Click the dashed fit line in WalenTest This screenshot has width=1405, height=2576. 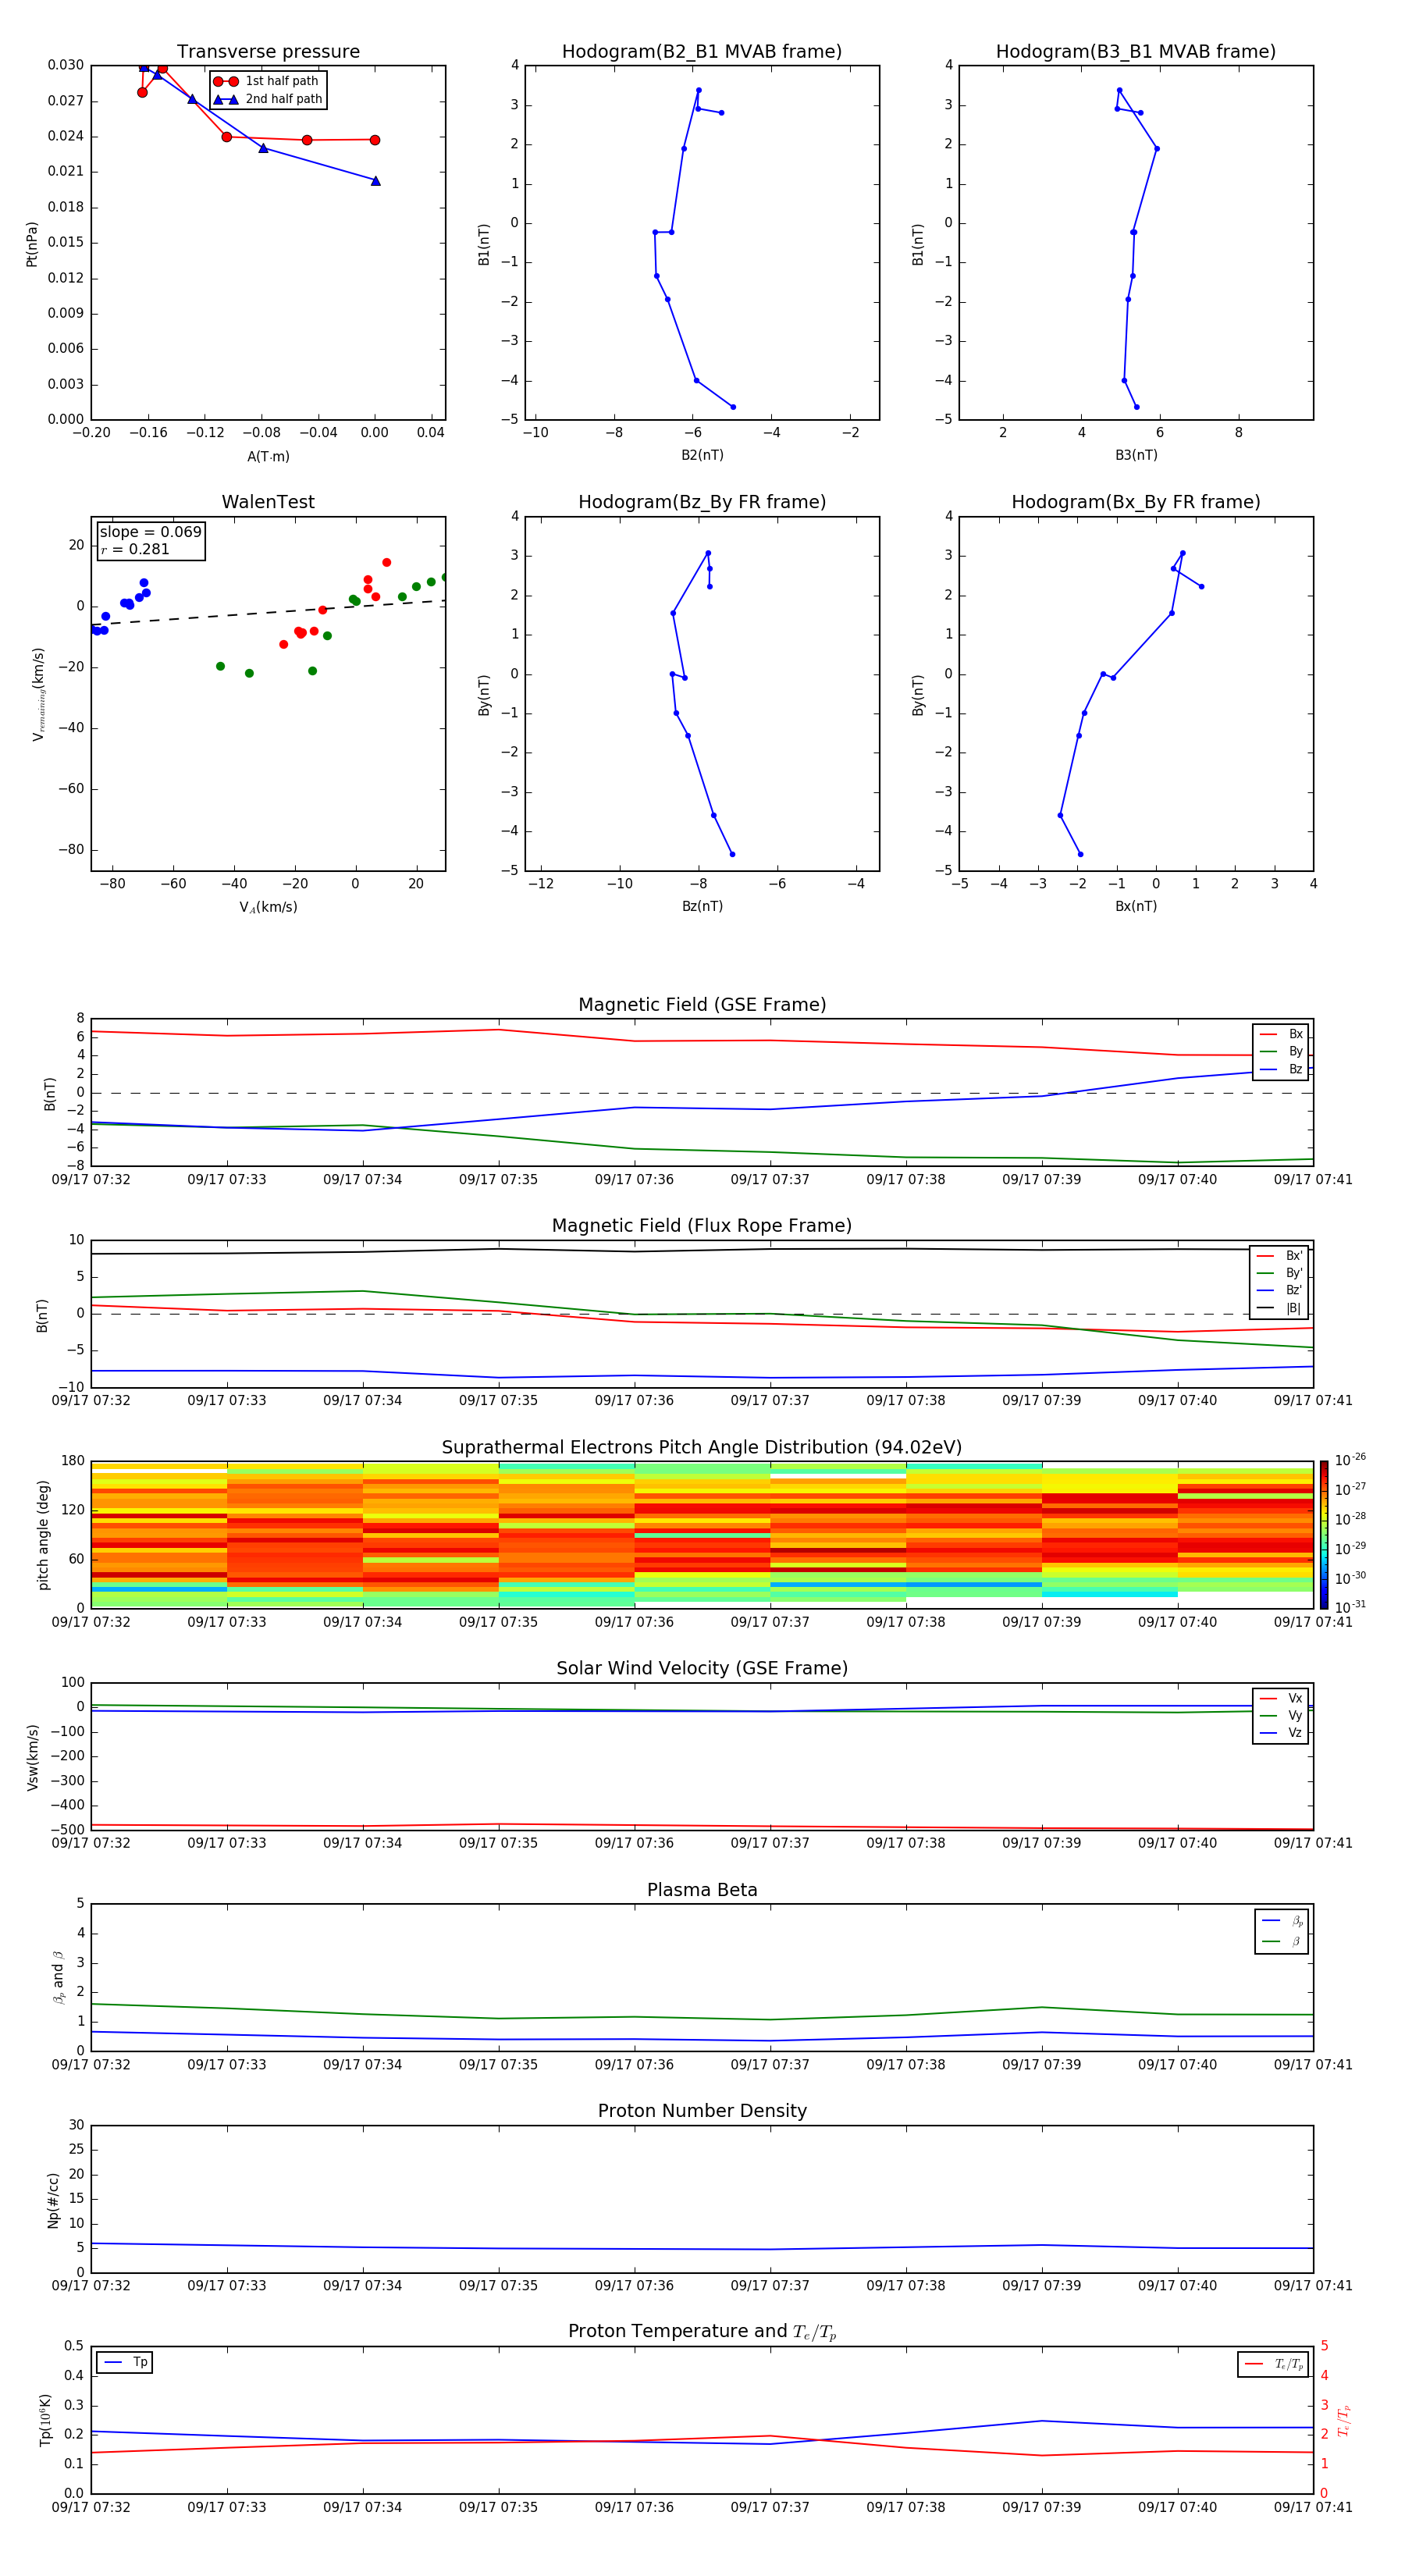point(268,613)
